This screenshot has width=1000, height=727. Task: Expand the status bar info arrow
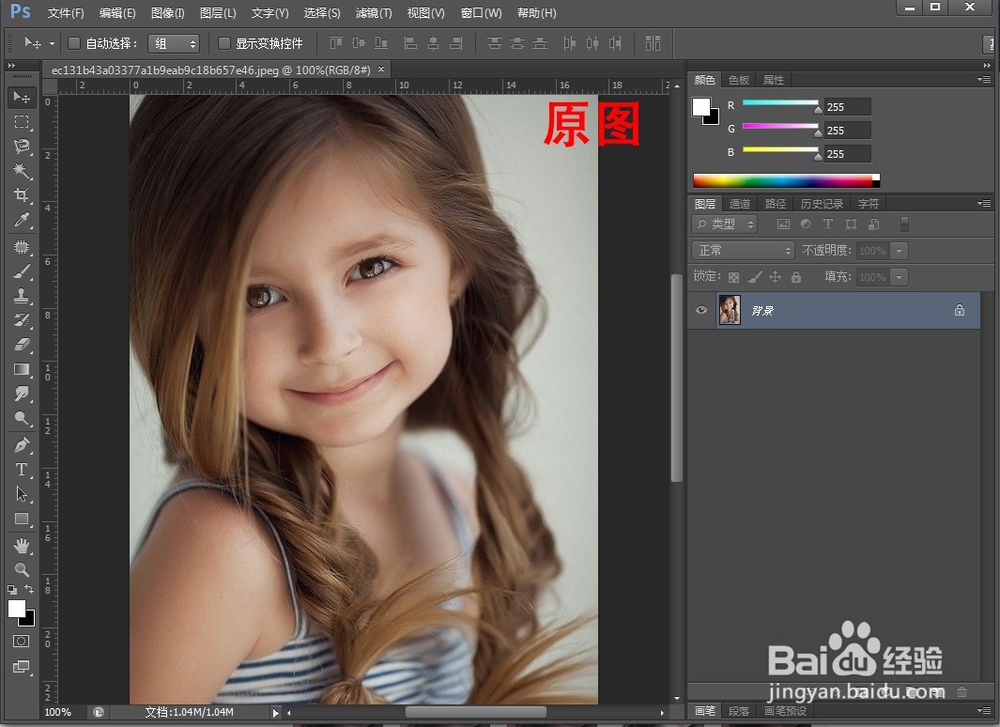(276, 712)
